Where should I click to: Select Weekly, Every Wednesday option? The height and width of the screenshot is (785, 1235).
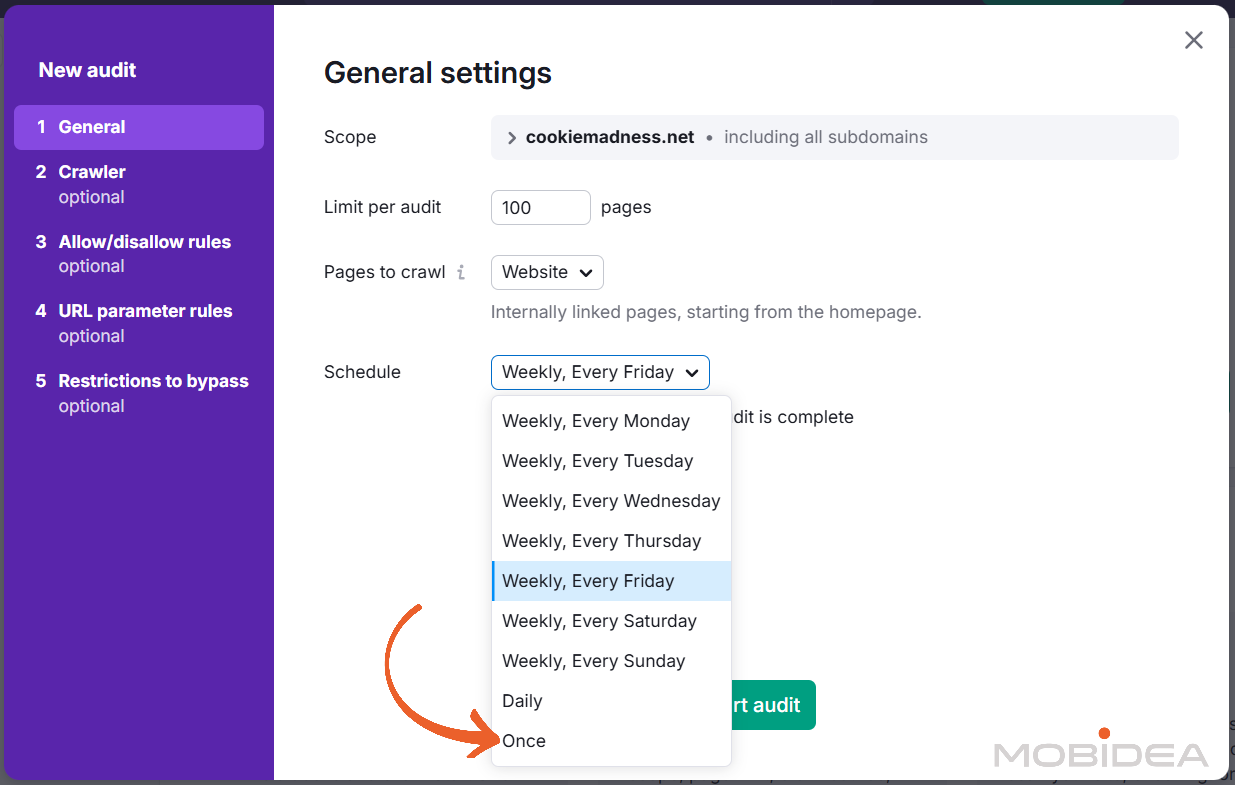tap(610, 501)
